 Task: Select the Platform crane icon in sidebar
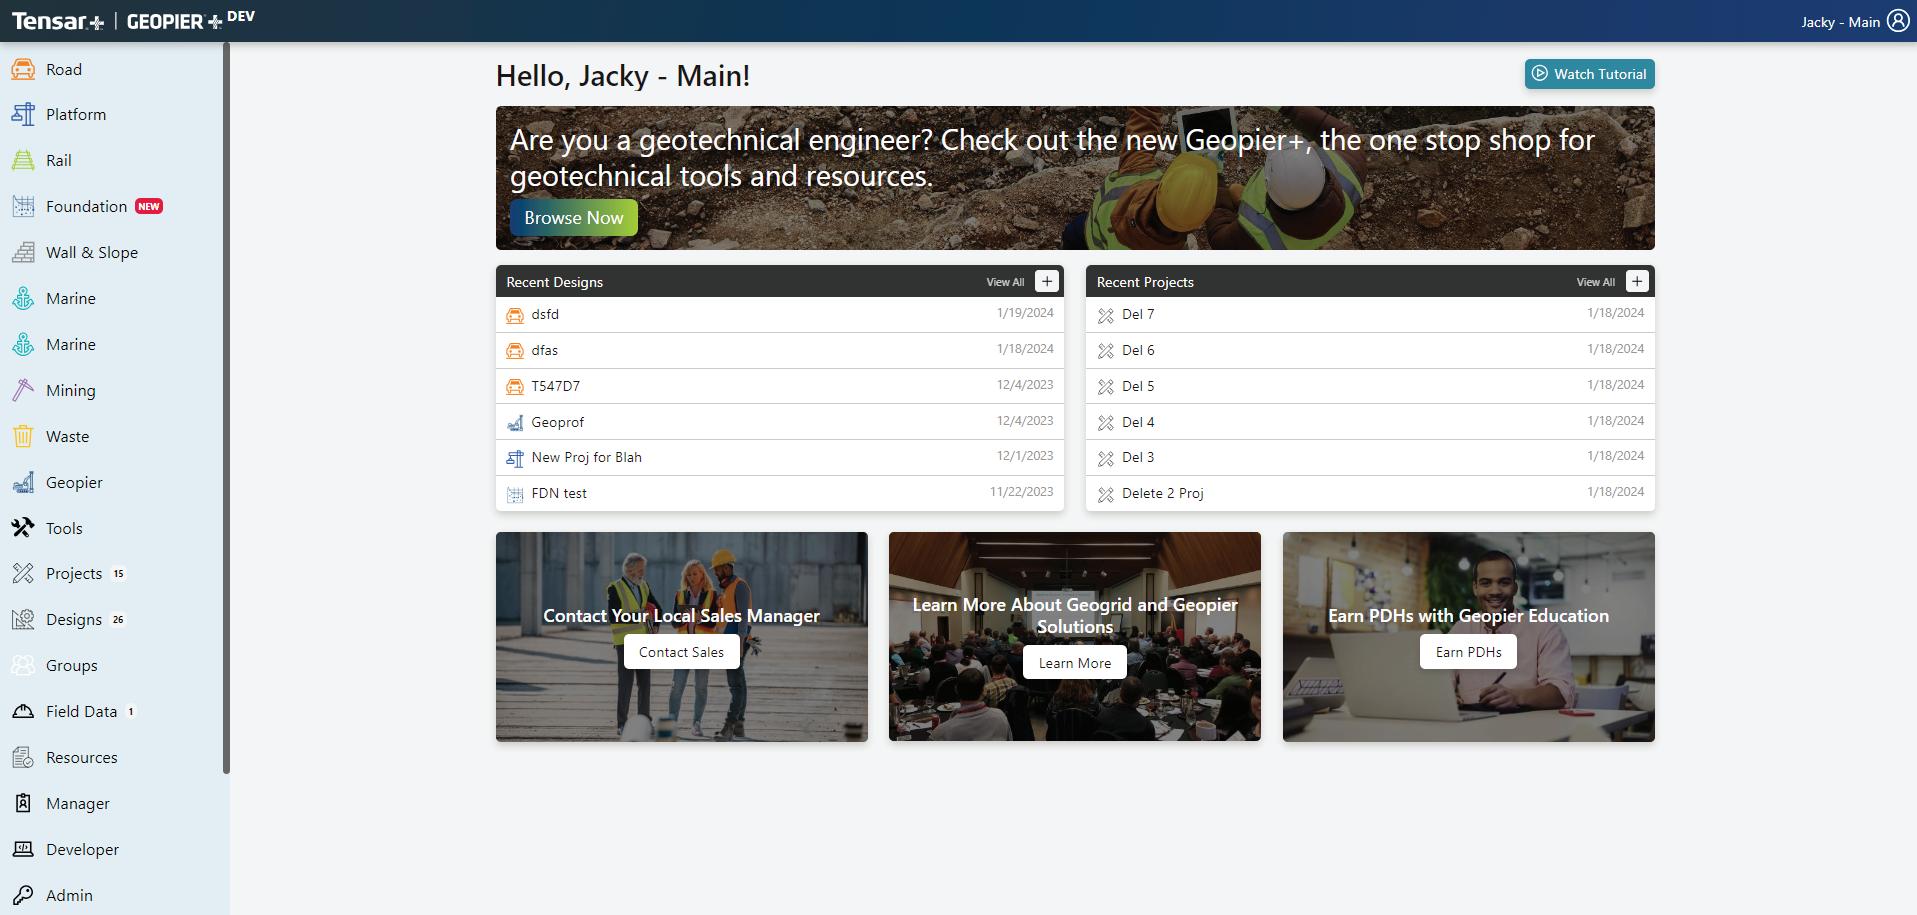[23, 114]
